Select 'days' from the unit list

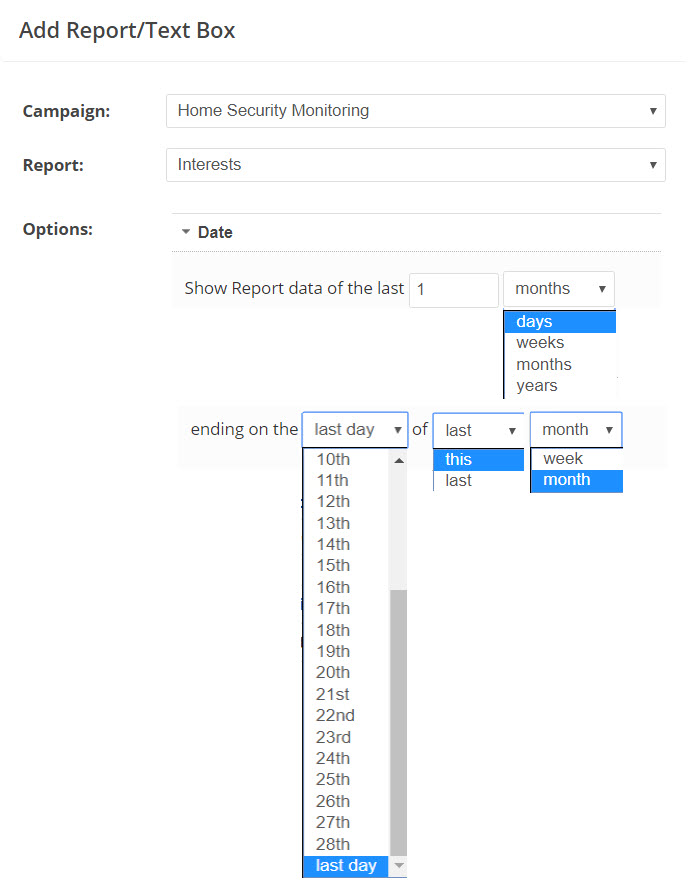(x=560, y=322)
